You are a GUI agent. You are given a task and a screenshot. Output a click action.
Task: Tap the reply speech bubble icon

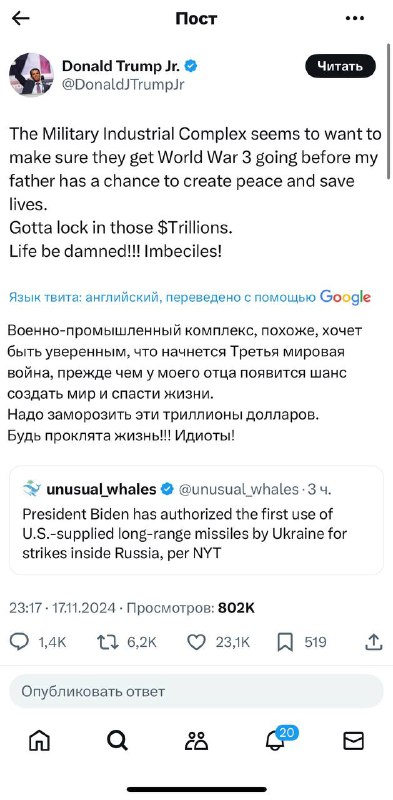click(x=19, y=642)
